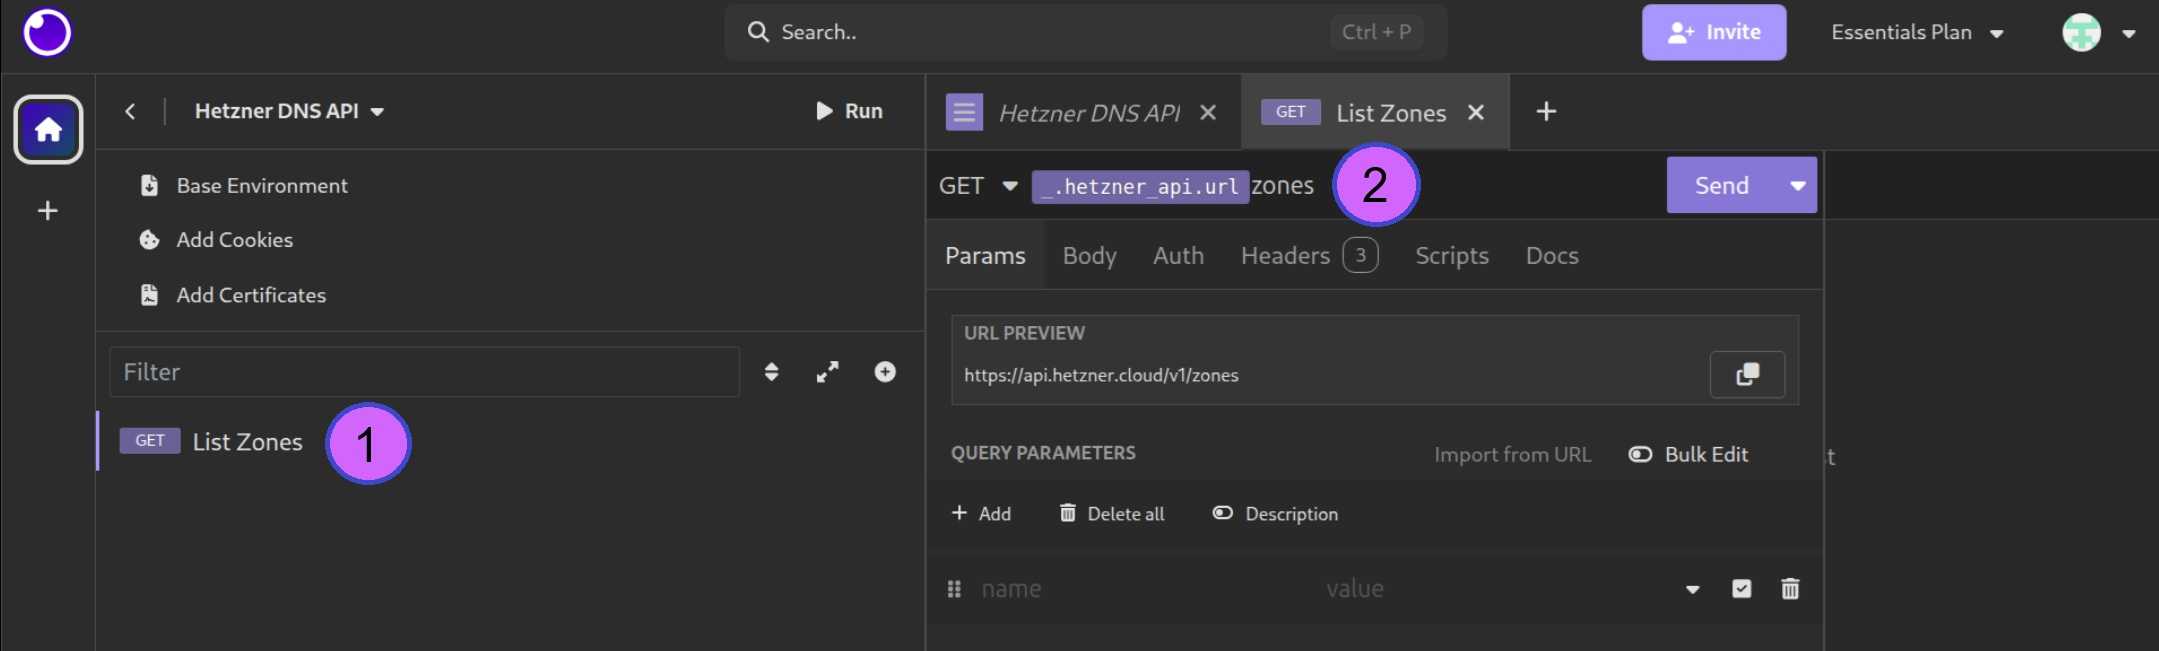2159x651 pixels.
Task: Open the Essentials Plan dropdown
Action: tap(1917, 32)
